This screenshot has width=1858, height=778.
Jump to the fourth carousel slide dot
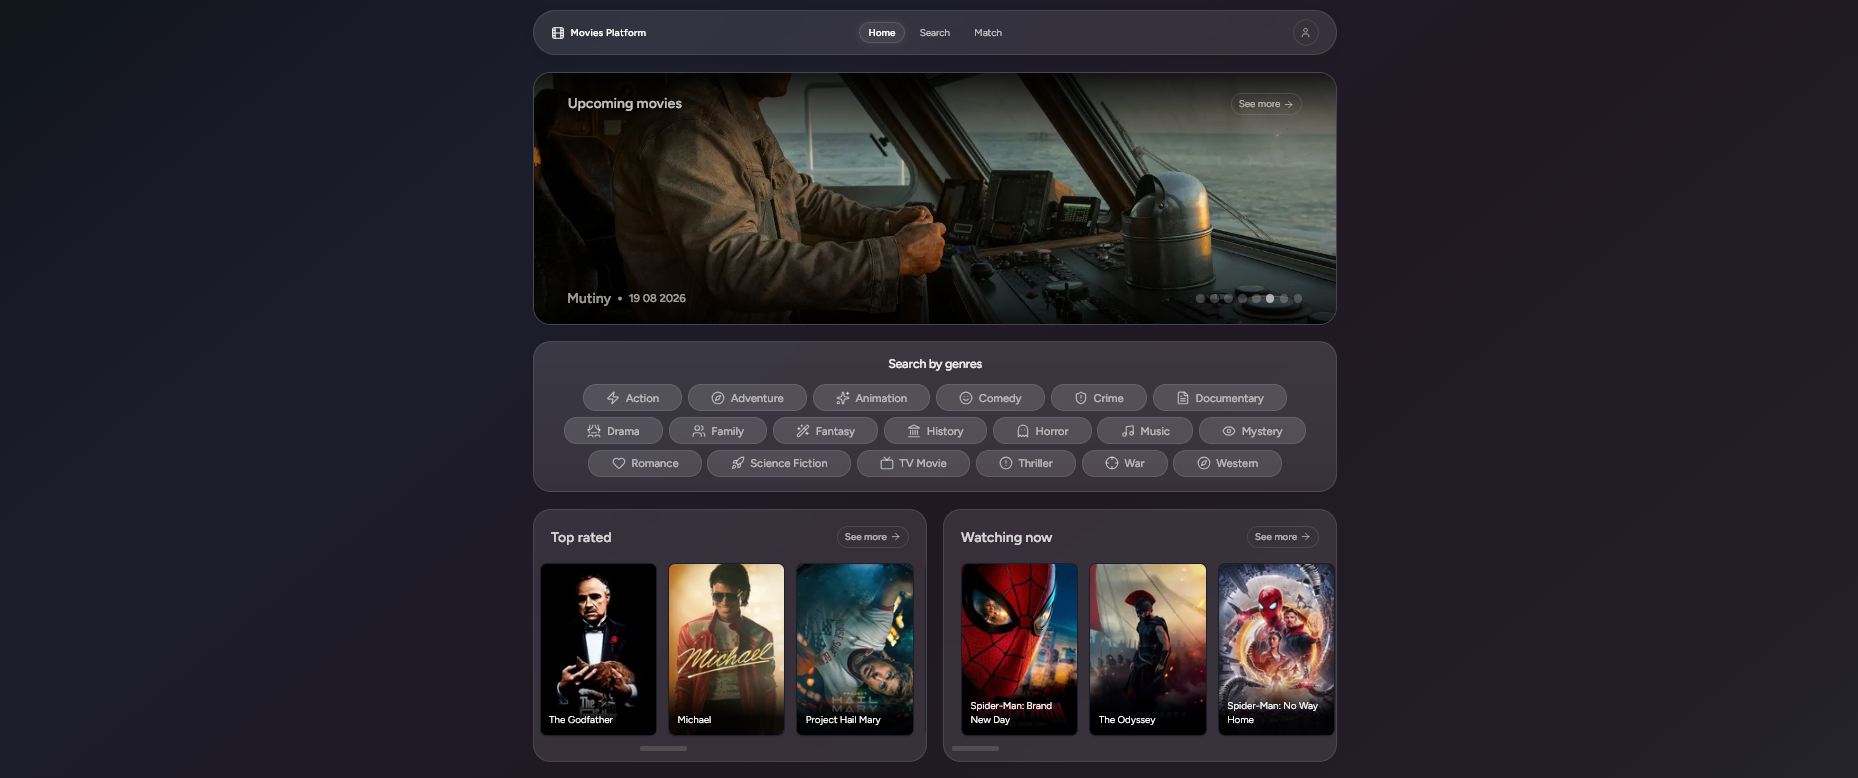pyautogui.click(x=1242, y=298)
